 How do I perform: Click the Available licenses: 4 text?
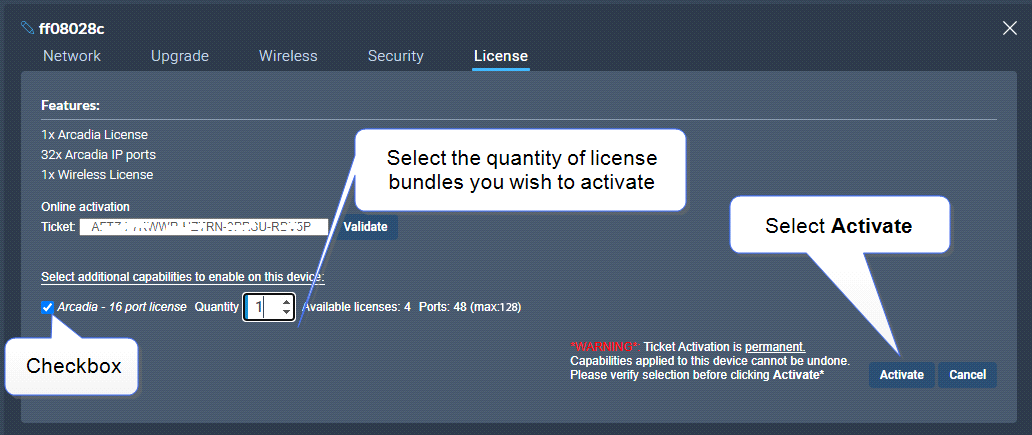[356, 307]
